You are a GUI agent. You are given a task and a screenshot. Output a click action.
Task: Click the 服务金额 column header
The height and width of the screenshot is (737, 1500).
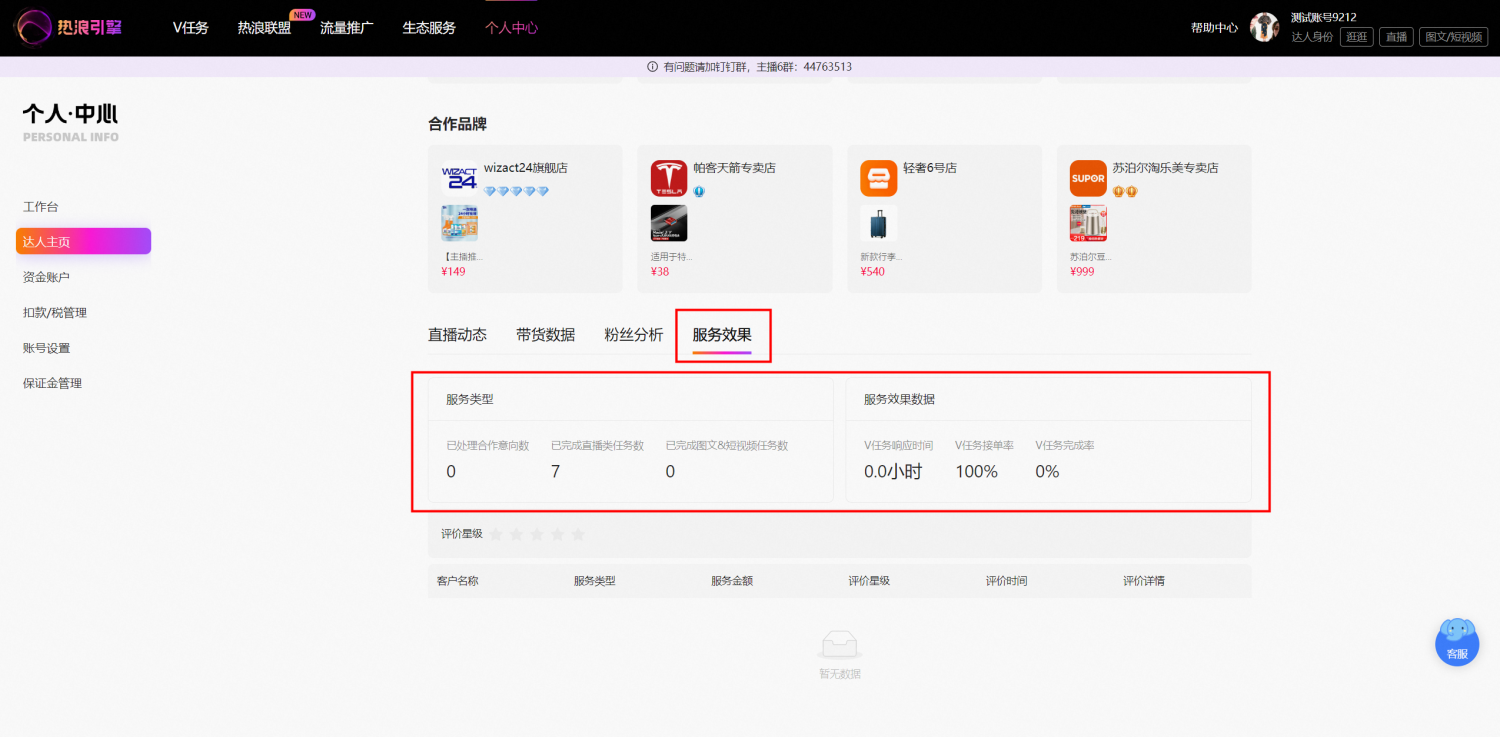[x=732, y=581]
